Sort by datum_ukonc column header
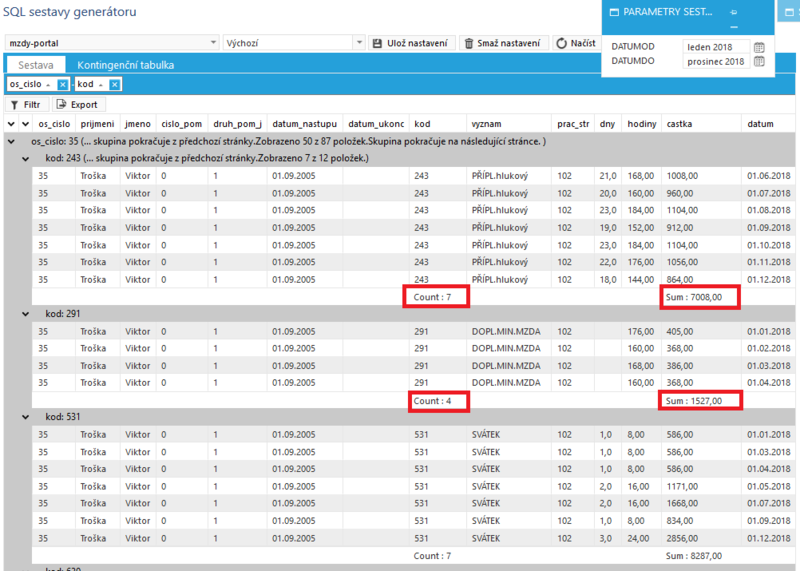This screenshot has height=571, width=800. (376, 123)
